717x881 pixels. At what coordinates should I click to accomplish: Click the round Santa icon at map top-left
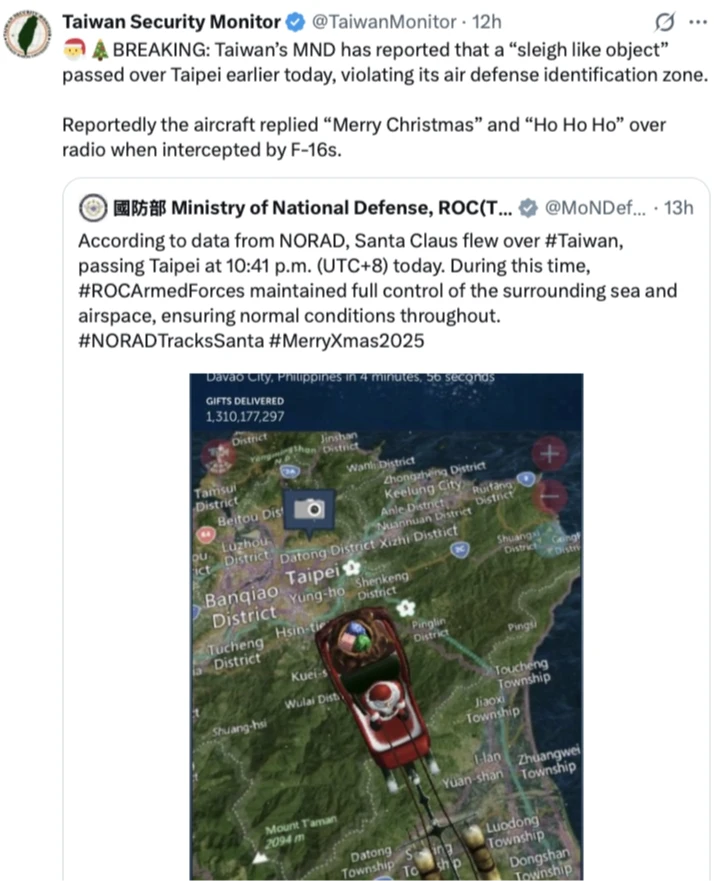[x=219, y=456]
